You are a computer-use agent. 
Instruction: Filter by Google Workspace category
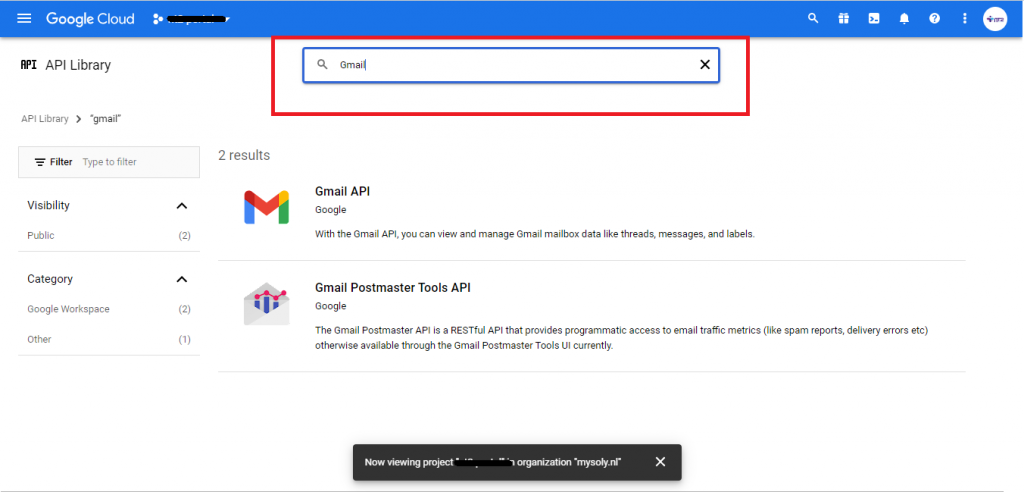[108, 309]
